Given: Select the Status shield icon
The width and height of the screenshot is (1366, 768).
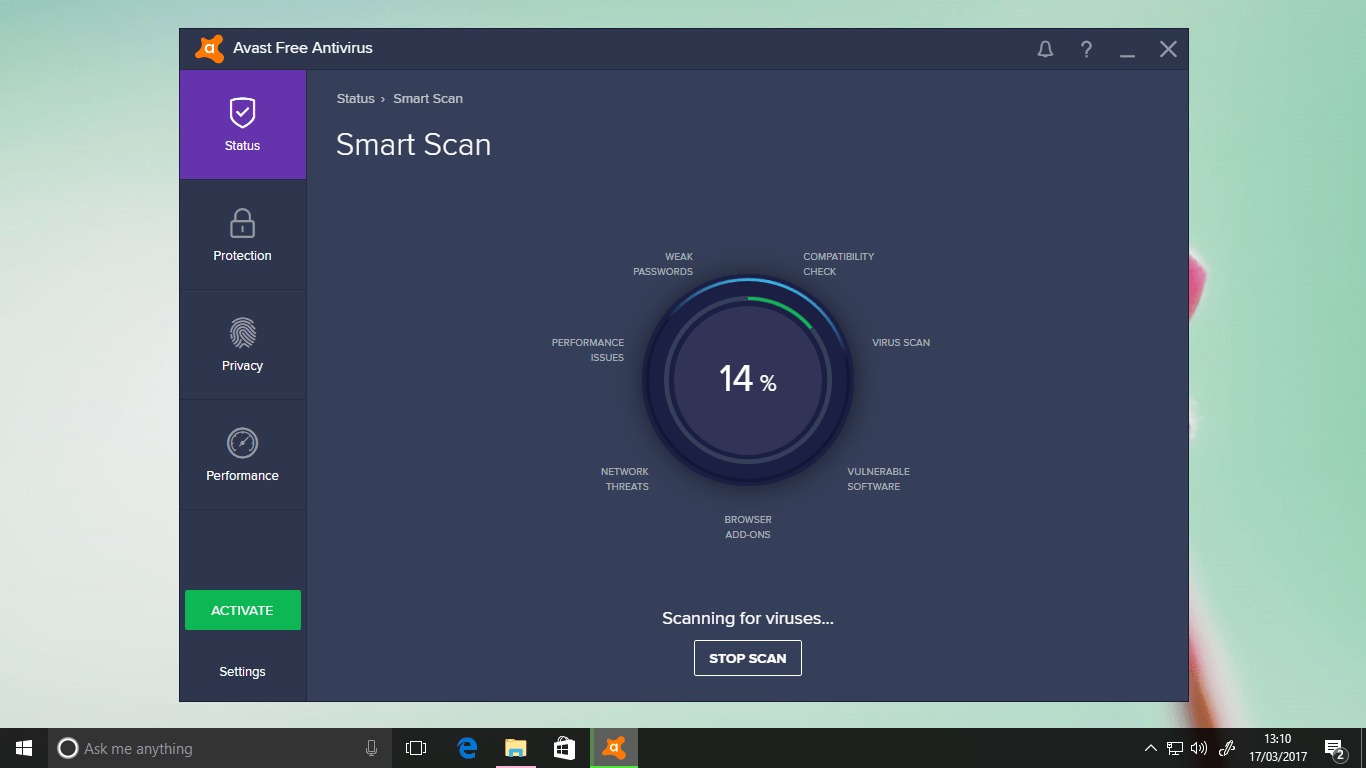Looking at the screenshot, I should pyautogui.click(x=242, y=112).
